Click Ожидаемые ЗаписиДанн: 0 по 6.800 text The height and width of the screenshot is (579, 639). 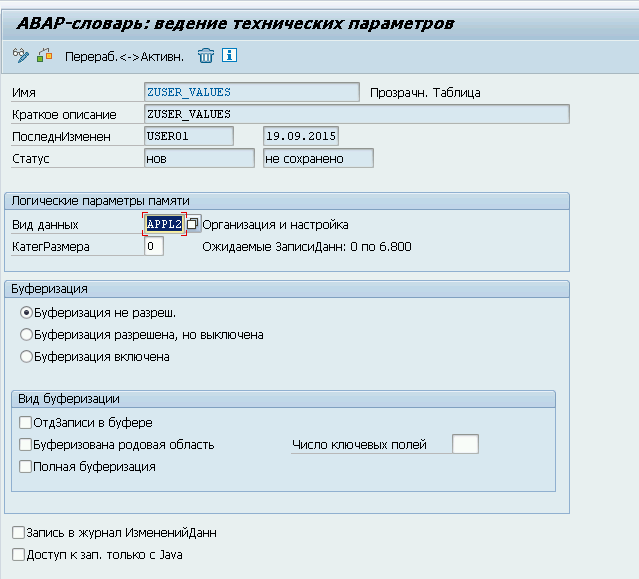(x=307, y=247)
